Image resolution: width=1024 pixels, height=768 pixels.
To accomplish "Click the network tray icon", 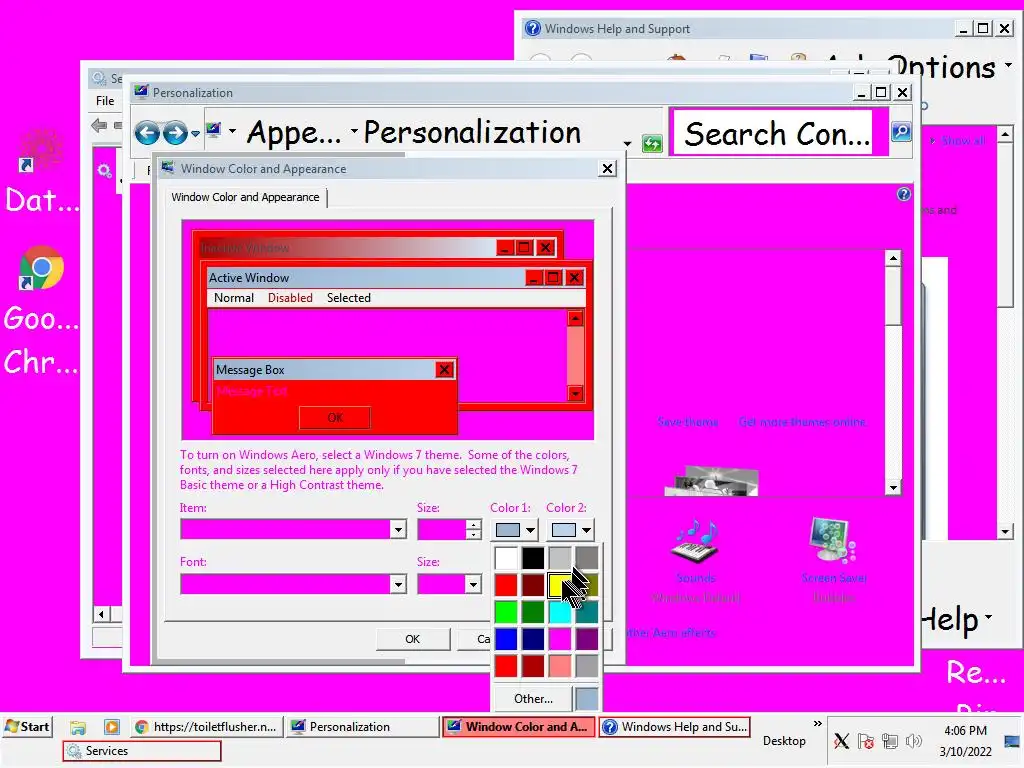I will [x=889, y=741].
